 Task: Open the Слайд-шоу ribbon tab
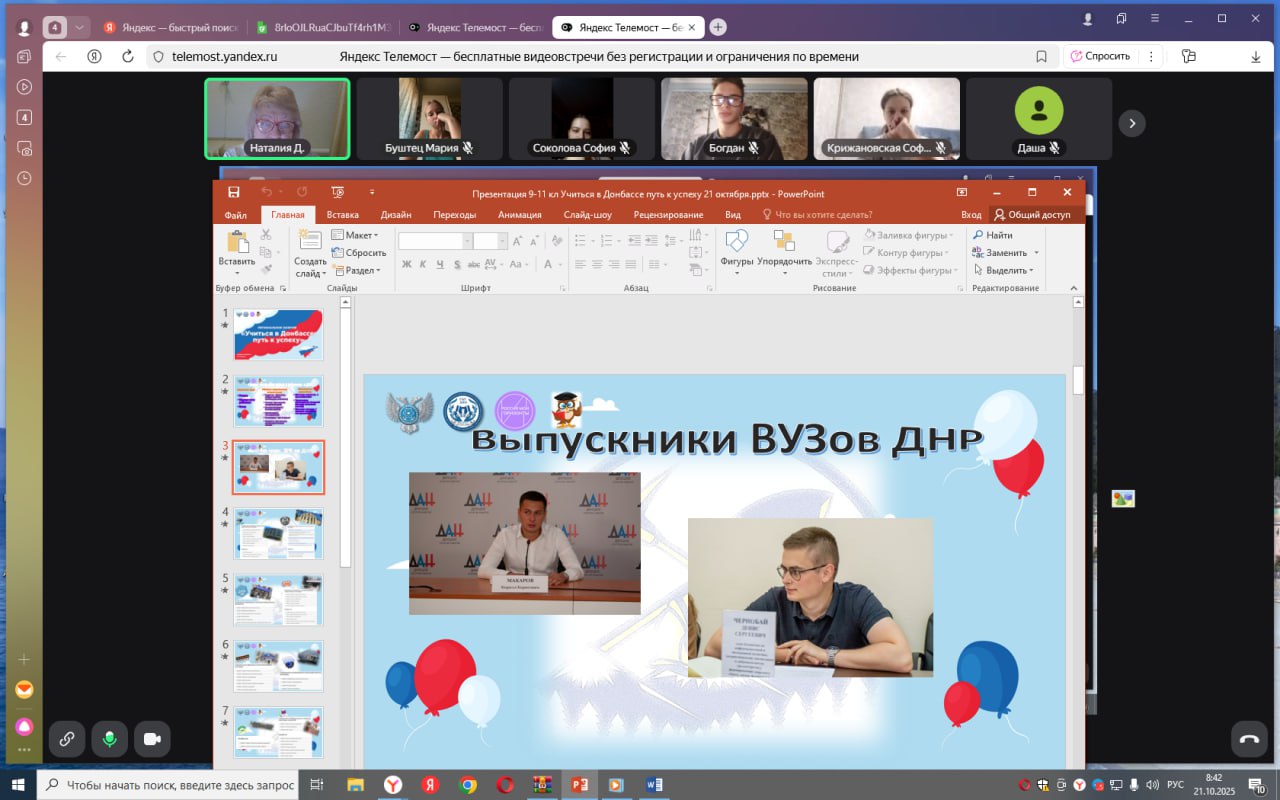(x=587, y=215)
